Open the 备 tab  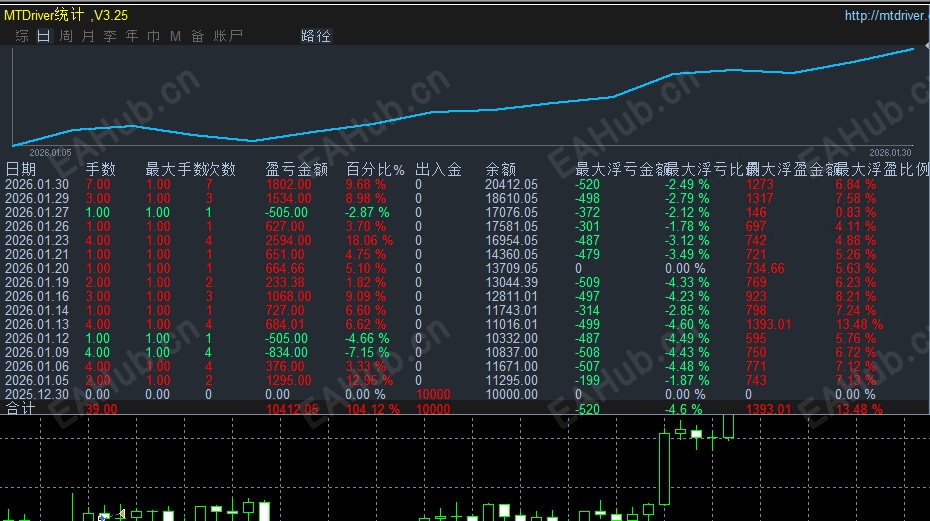(x=198, y=36)
